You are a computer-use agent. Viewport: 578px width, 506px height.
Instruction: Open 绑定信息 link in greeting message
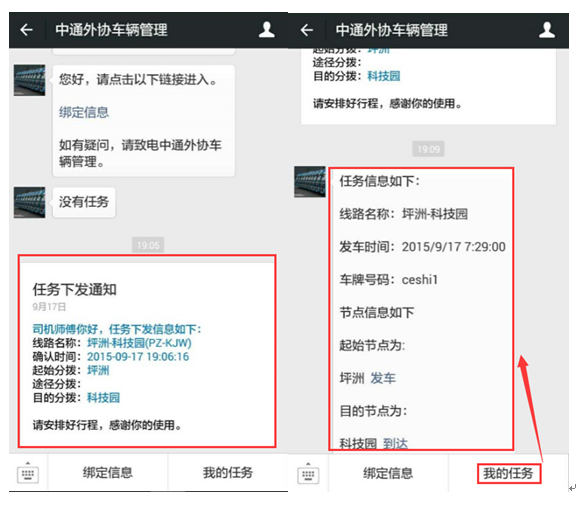click(84, 112)
